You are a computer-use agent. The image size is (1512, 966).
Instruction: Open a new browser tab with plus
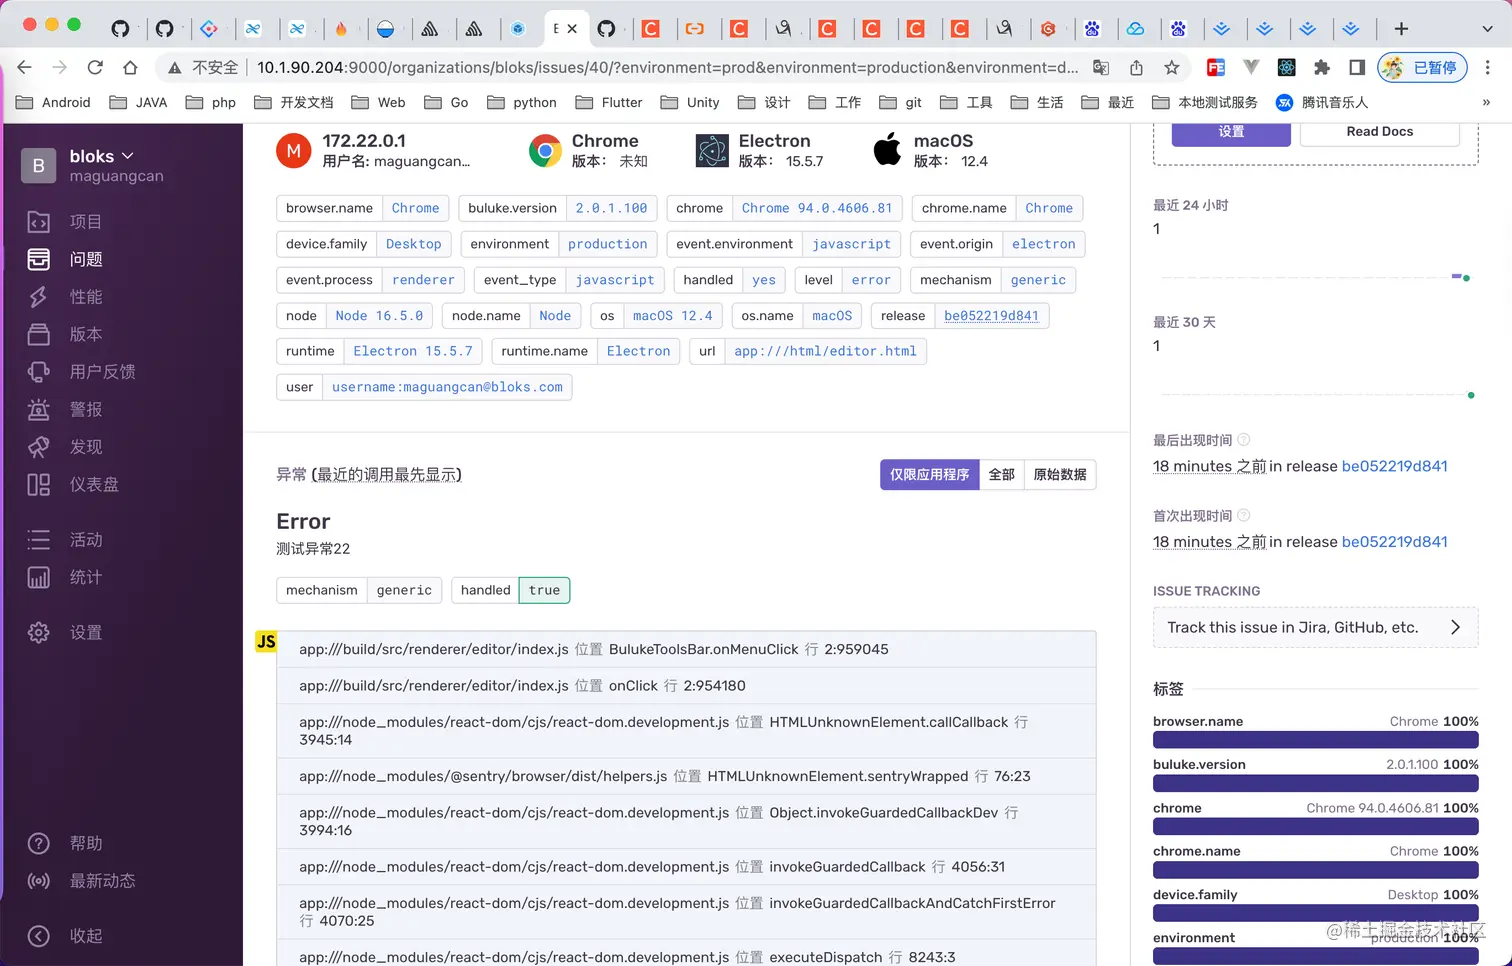click(1401, 29)
